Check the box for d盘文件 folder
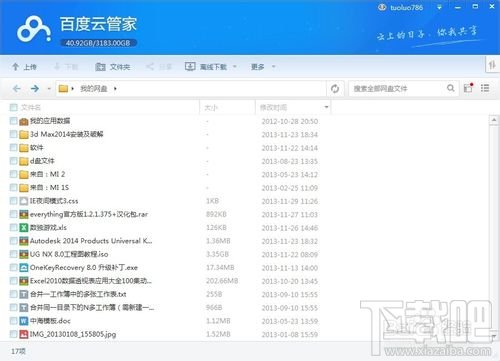This screenshot has height=361, width=500. 14,161
